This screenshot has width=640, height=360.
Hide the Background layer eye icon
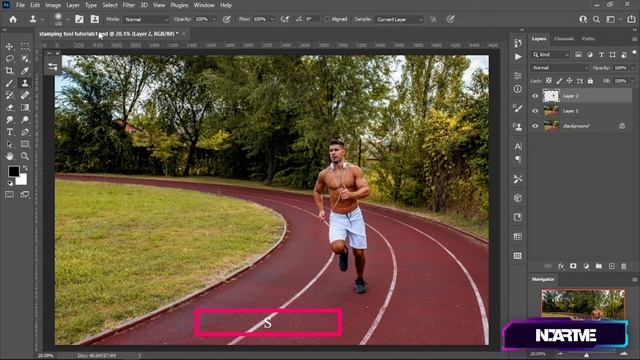point(535,126)
